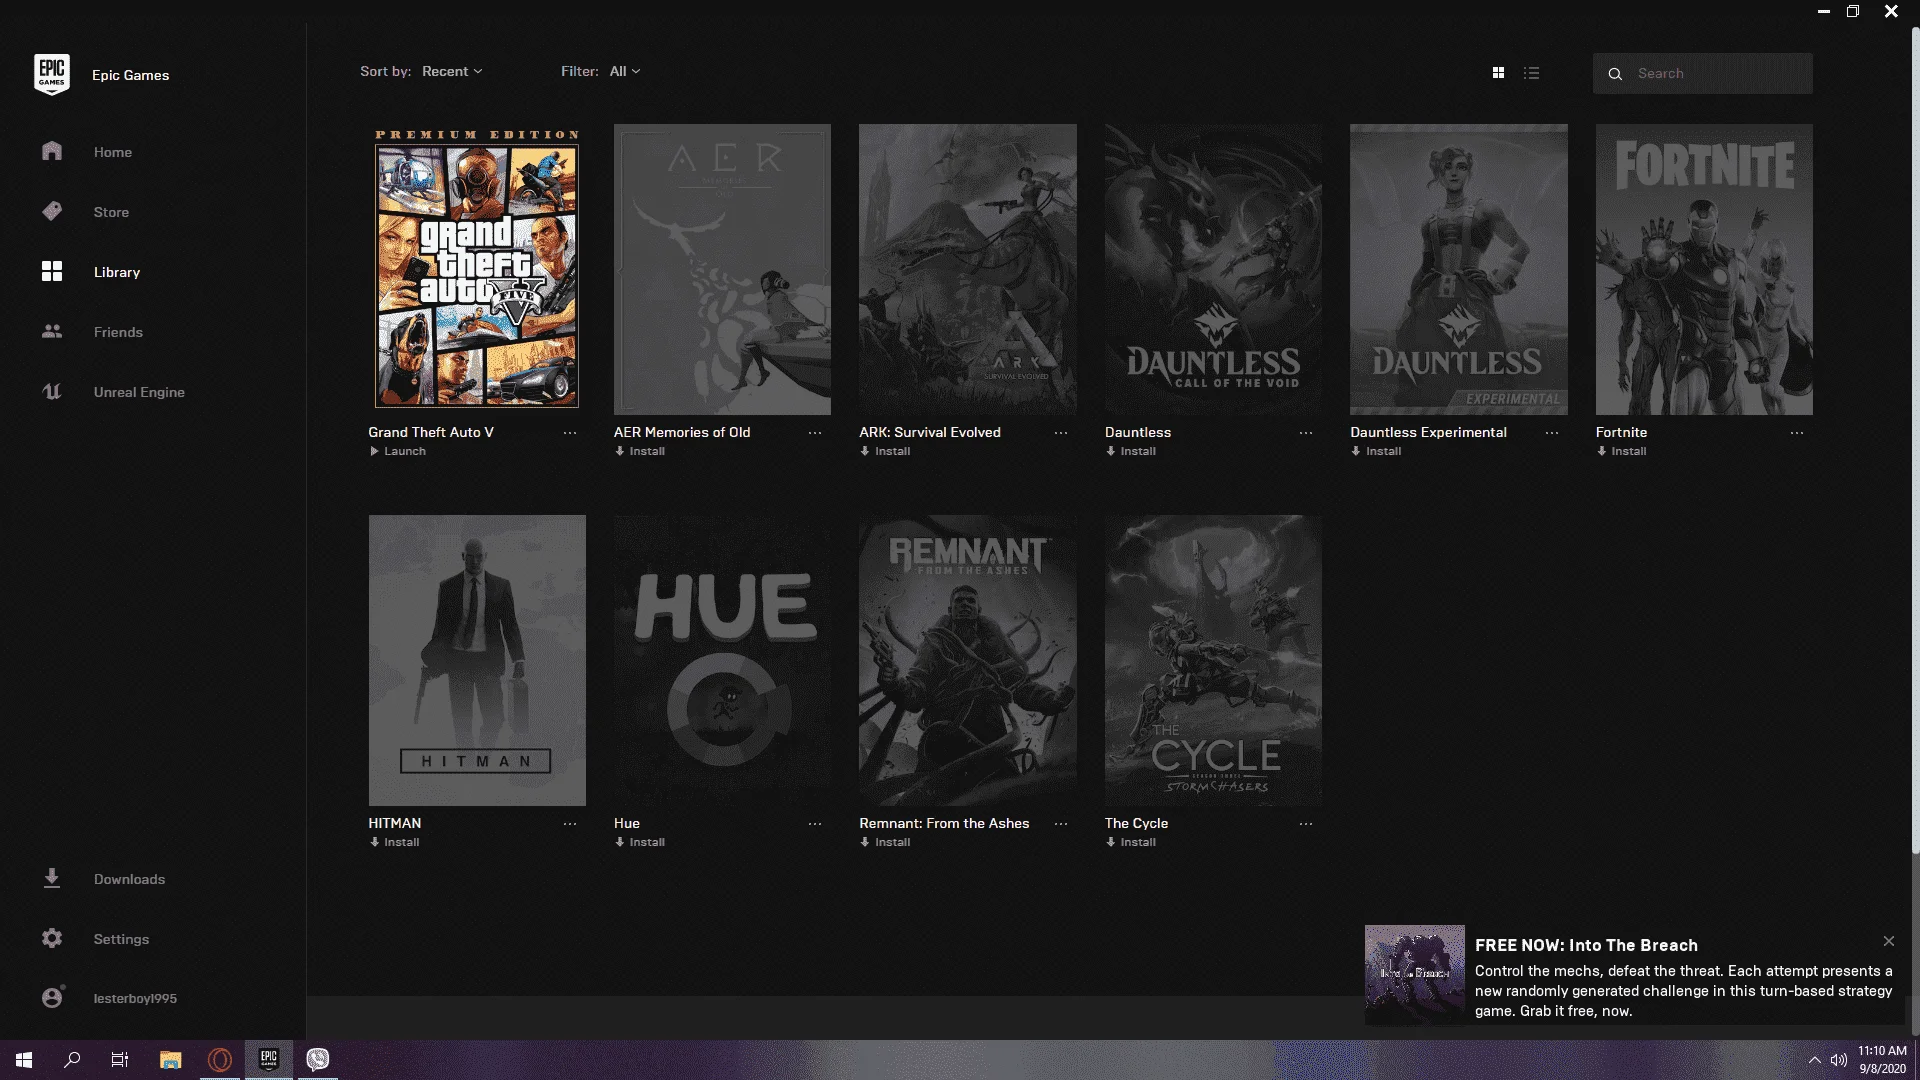Open options menu for ARK: Survival Evolved
This screenshot has height=1080, width=1920.
(1061, 433)
